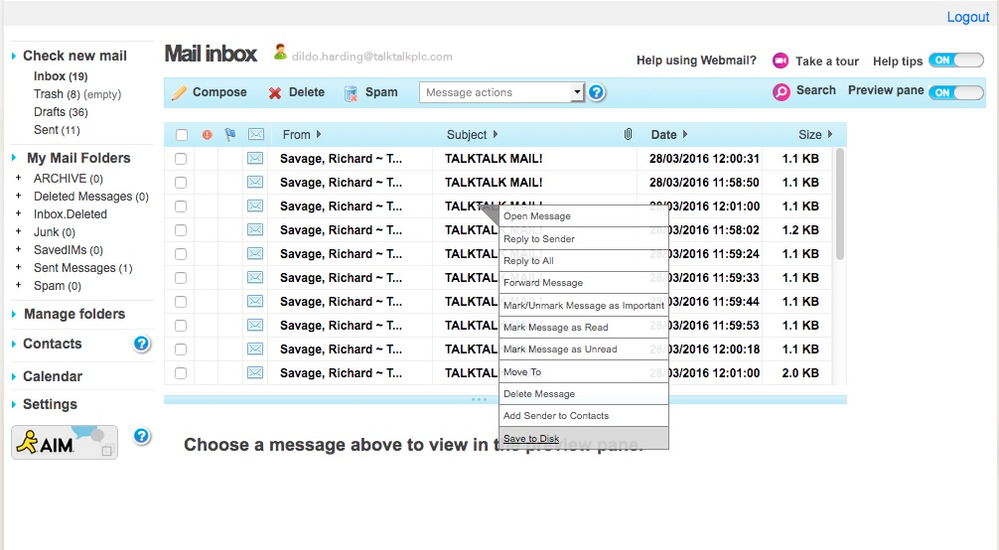
Task: Open help icon beside Message actions
Action: coord(596,92)
